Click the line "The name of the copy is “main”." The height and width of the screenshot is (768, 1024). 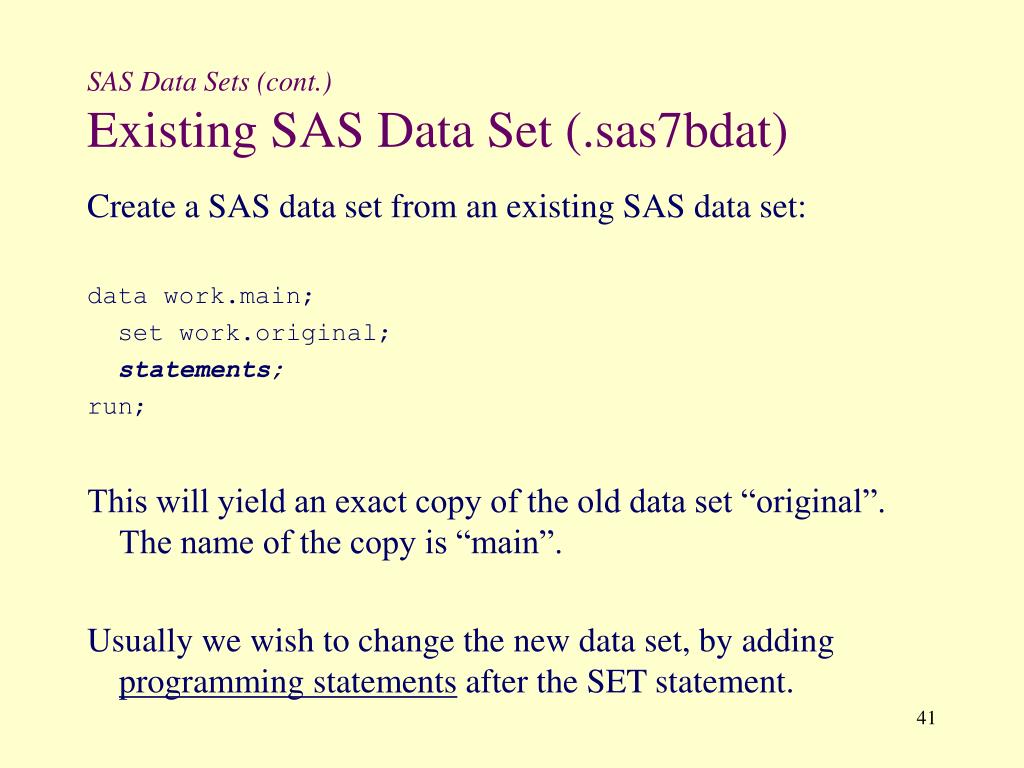342,543
